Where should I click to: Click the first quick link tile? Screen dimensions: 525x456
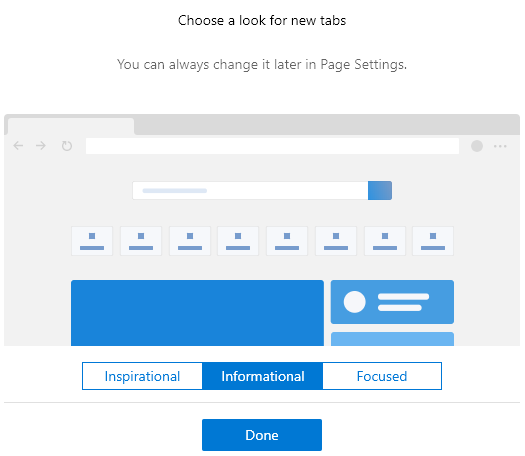pyautogui.click(x=92, y=241)
